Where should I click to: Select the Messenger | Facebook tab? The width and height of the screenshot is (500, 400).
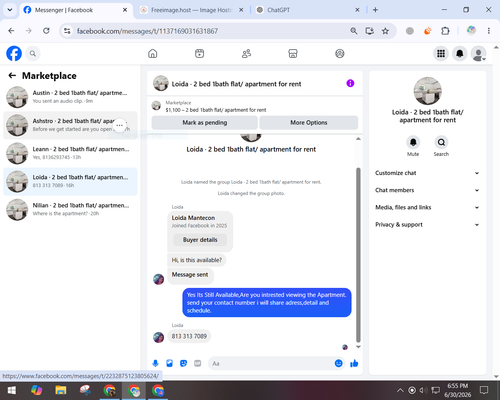76,10
